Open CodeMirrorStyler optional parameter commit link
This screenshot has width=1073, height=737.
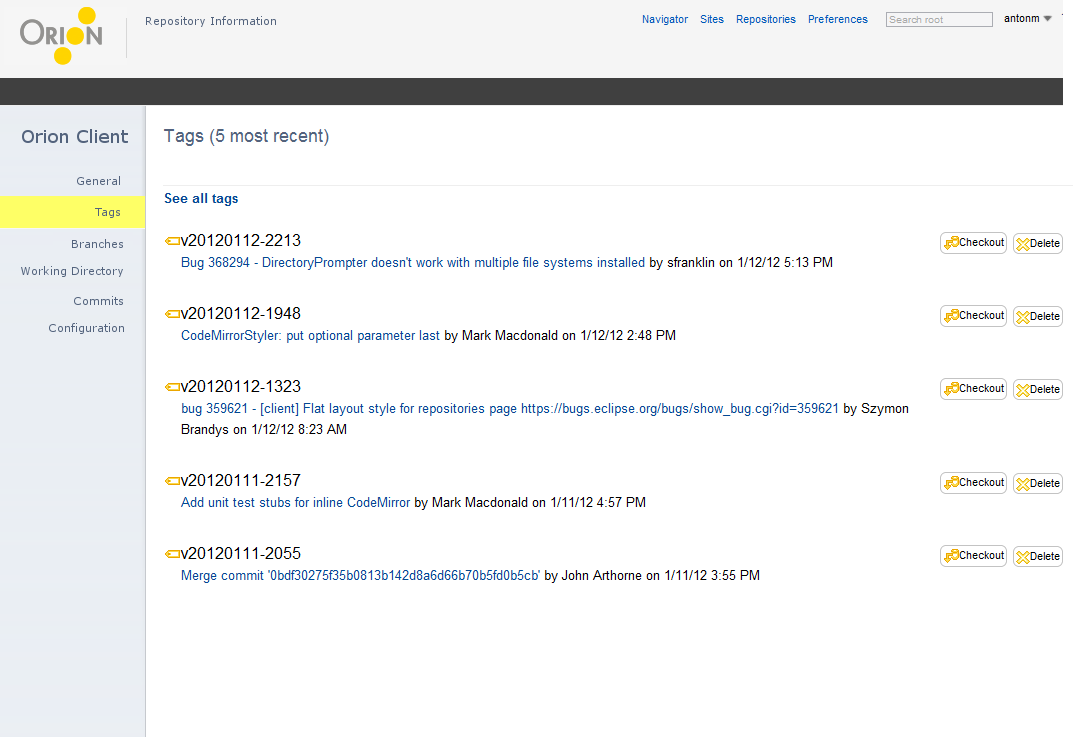coord(310,336)
